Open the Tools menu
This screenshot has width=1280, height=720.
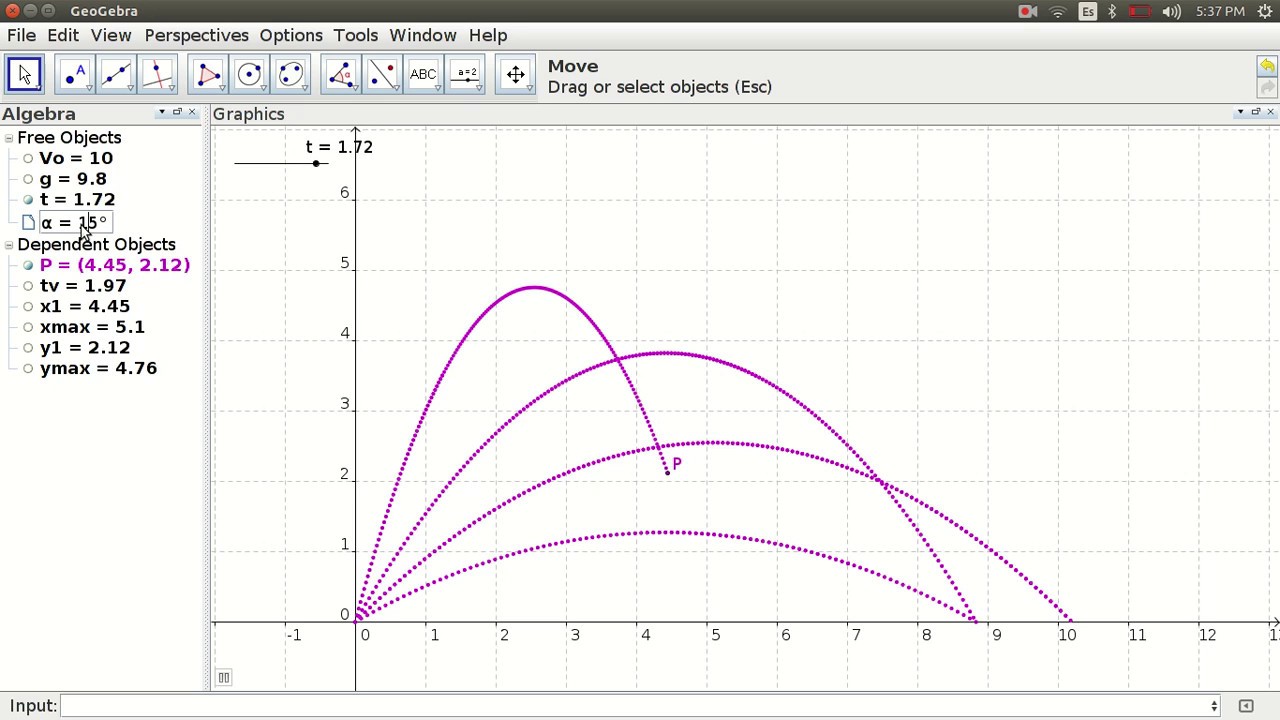pos(356,35)
